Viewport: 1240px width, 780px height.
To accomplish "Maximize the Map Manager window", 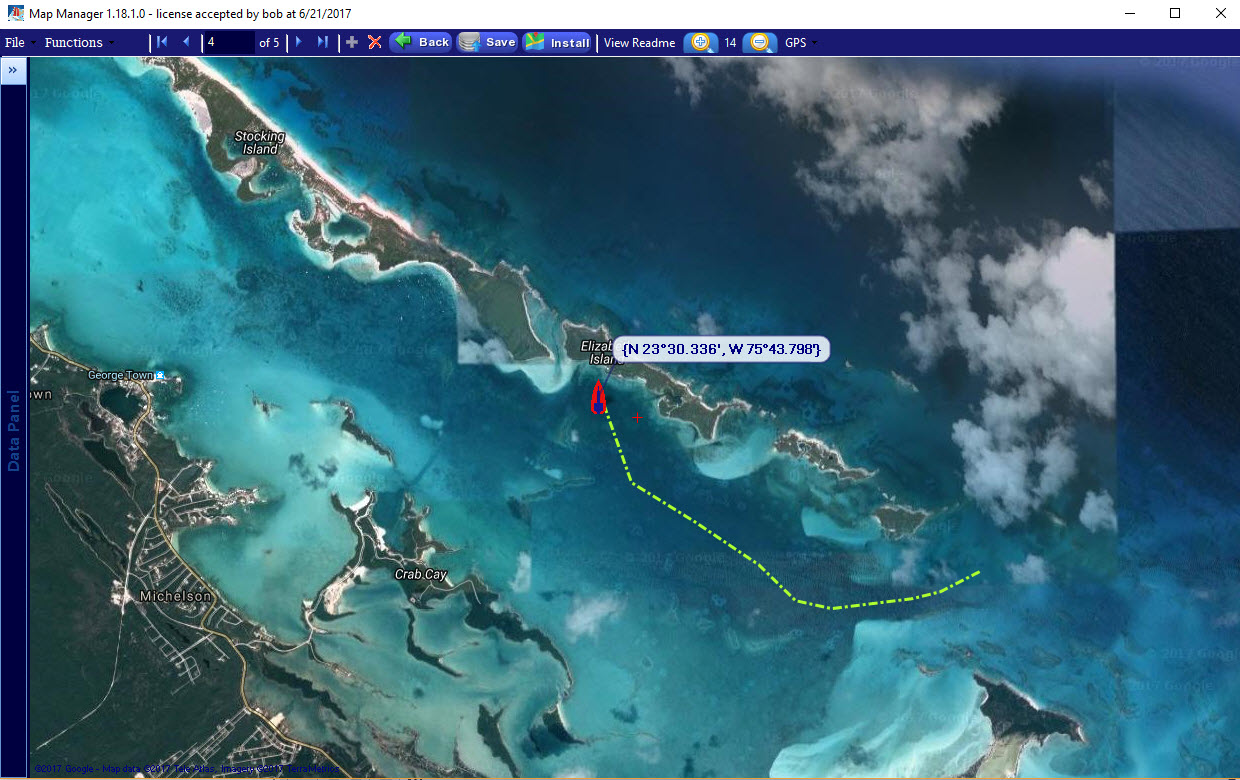I will click(1175, 14).
